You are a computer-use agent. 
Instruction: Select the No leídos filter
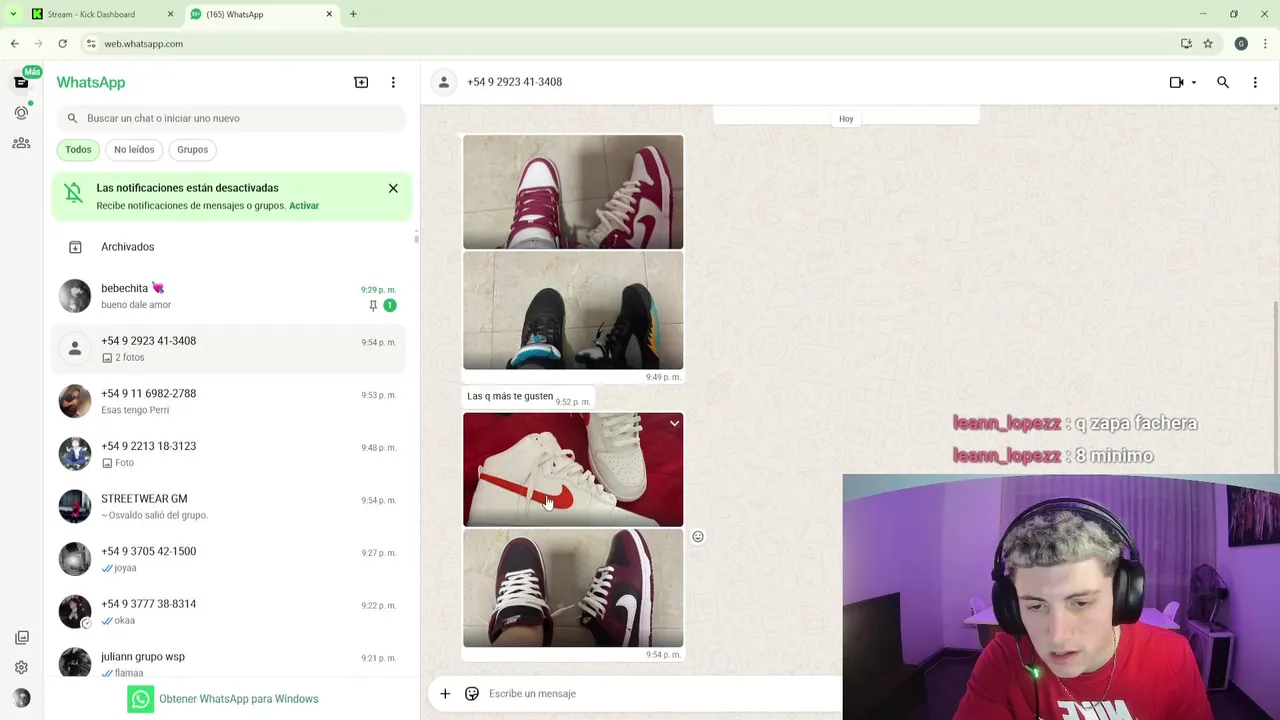pyautogui.click(x=134, y=149)
